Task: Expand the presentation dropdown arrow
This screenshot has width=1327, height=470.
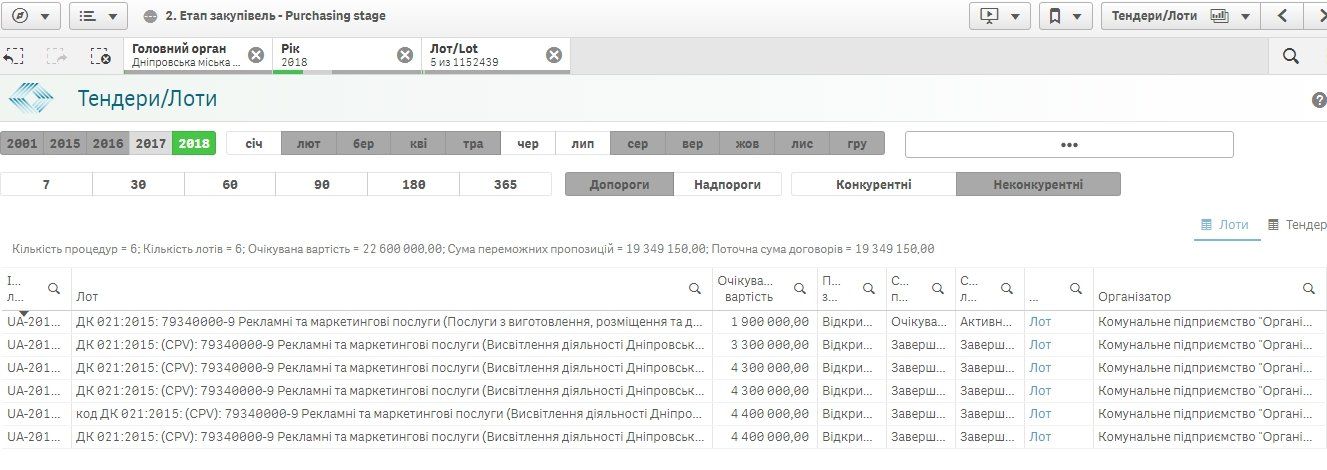Action: [1016, 16]
